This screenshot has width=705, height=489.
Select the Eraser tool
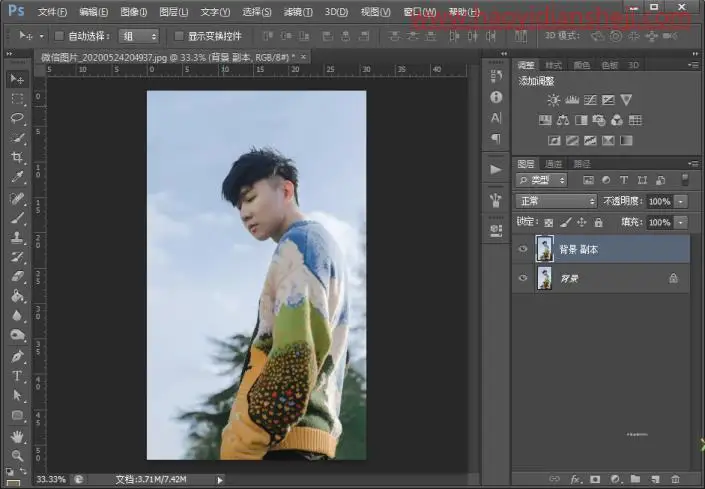pyautogui.click(x=17, y=276)
